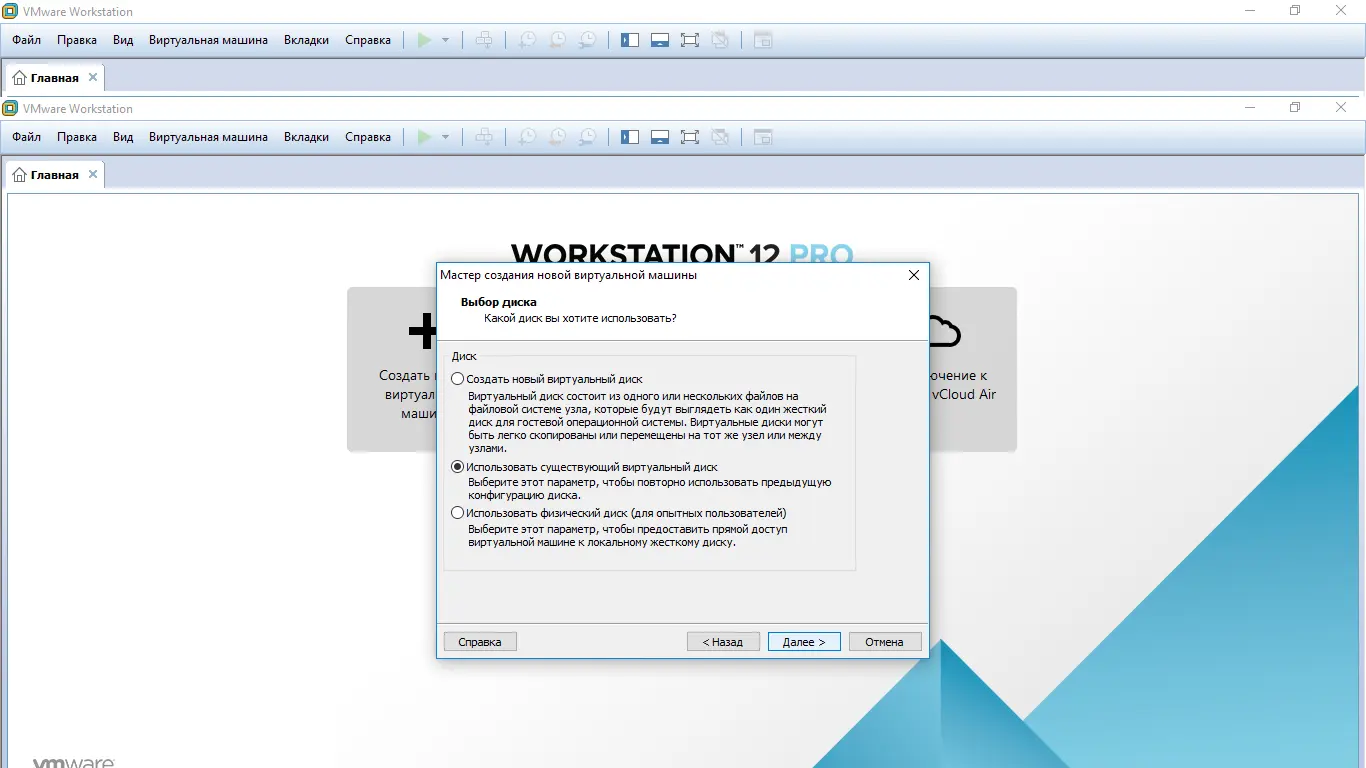Click the console view icon in lower window toolbar
The image size is (1366, 768).
coord(763,137)
